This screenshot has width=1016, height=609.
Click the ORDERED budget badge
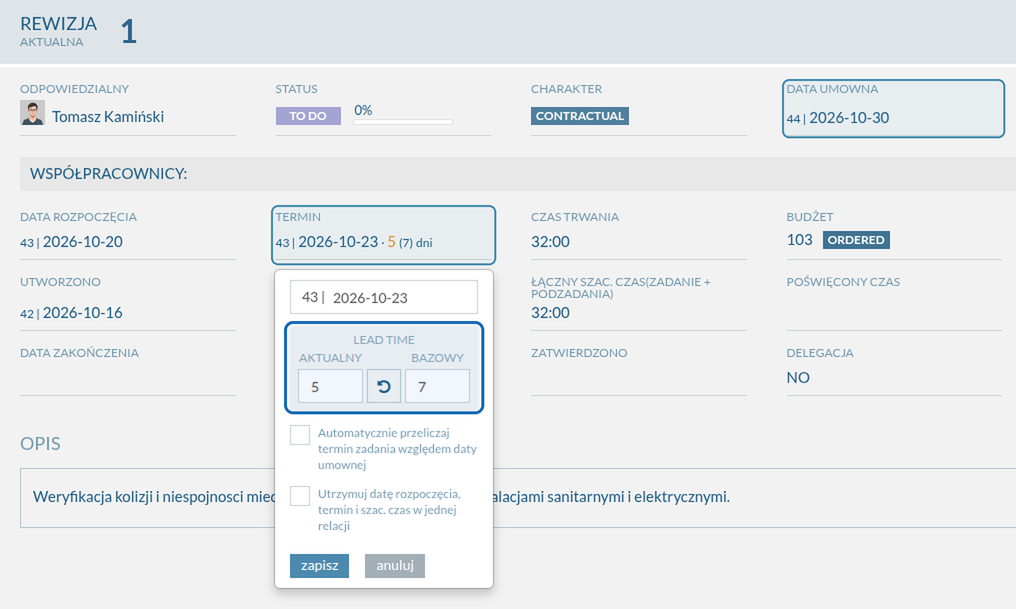[x=856, y=240]
